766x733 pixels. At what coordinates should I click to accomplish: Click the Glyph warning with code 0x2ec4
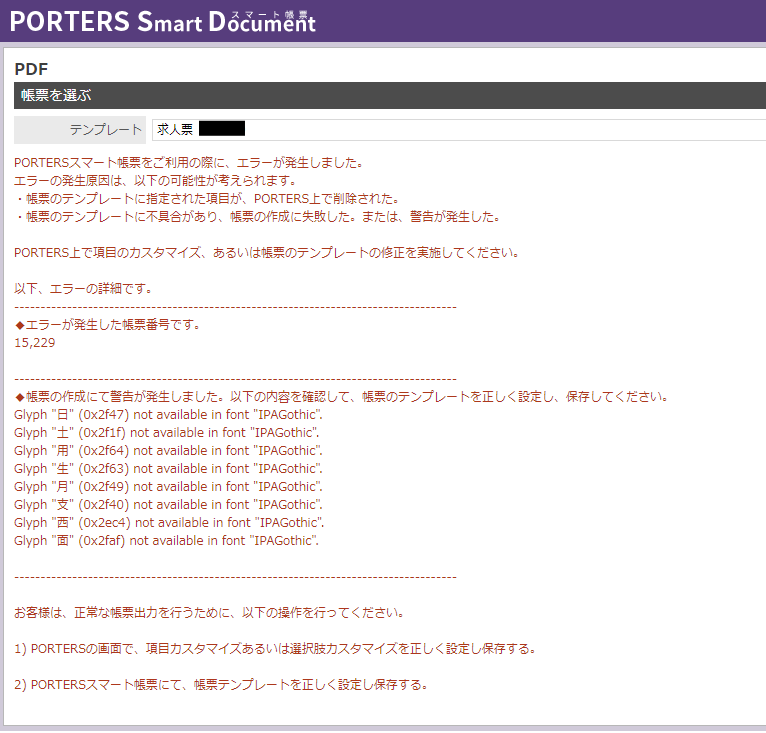click(x=169, y=523)
